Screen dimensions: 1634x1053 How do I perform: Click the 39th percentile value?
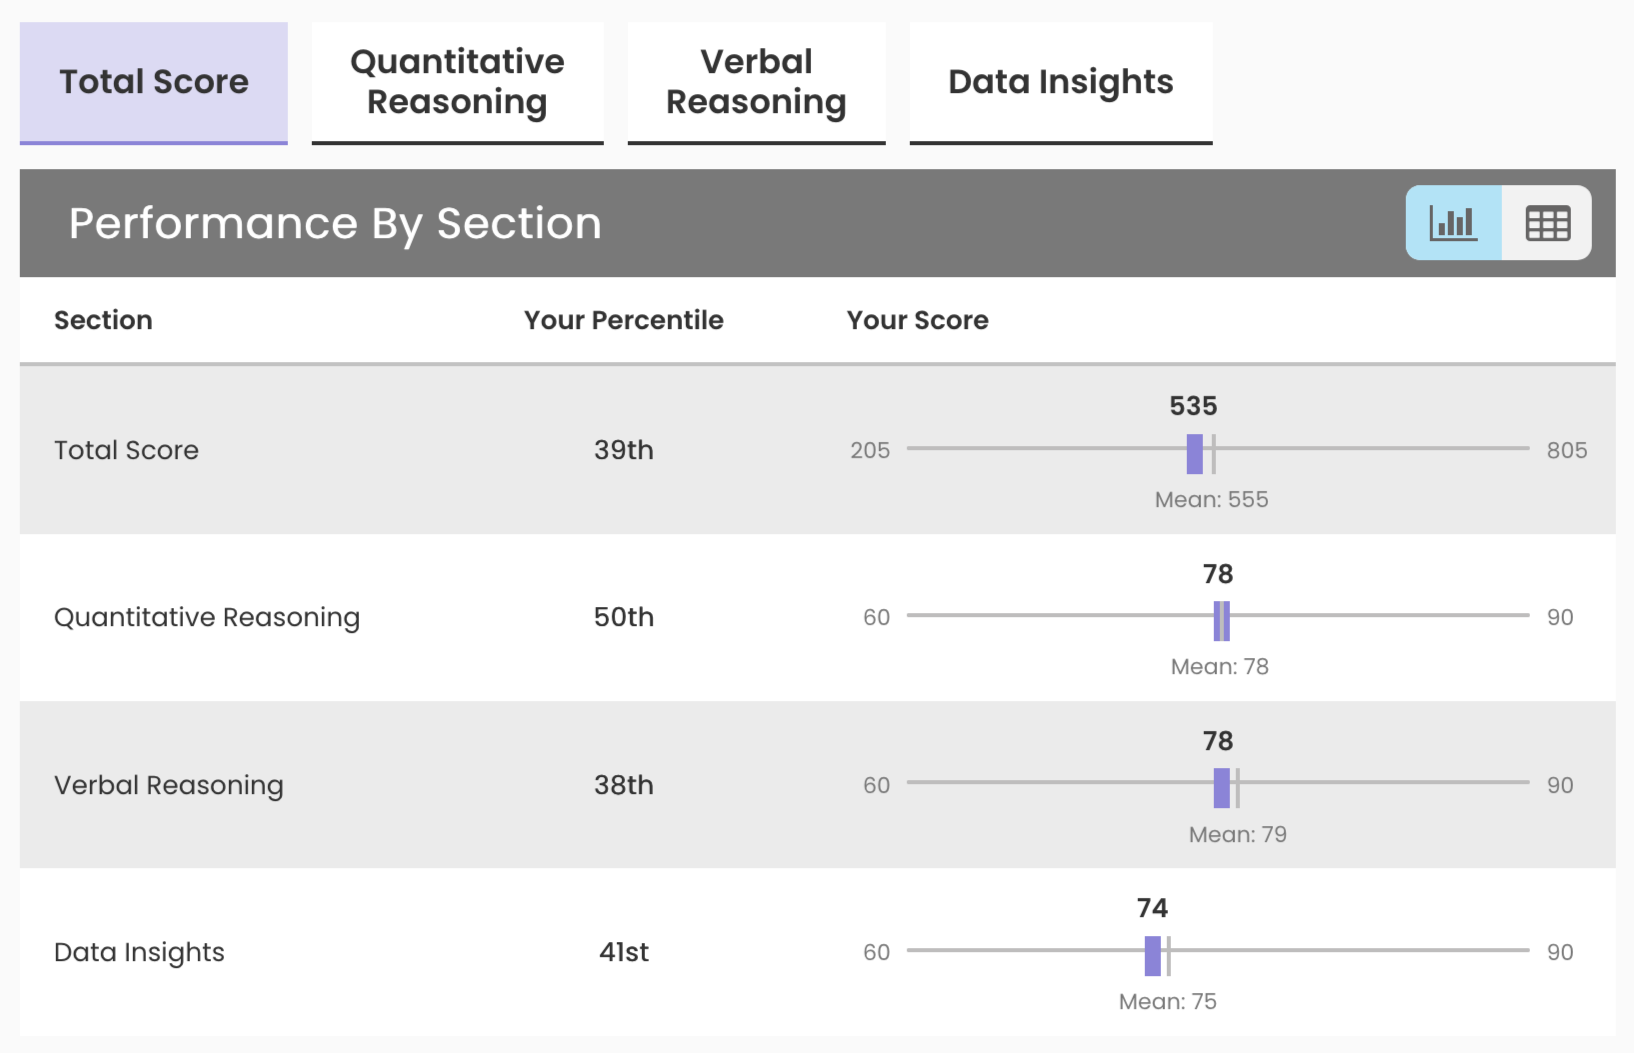[623, 450]
